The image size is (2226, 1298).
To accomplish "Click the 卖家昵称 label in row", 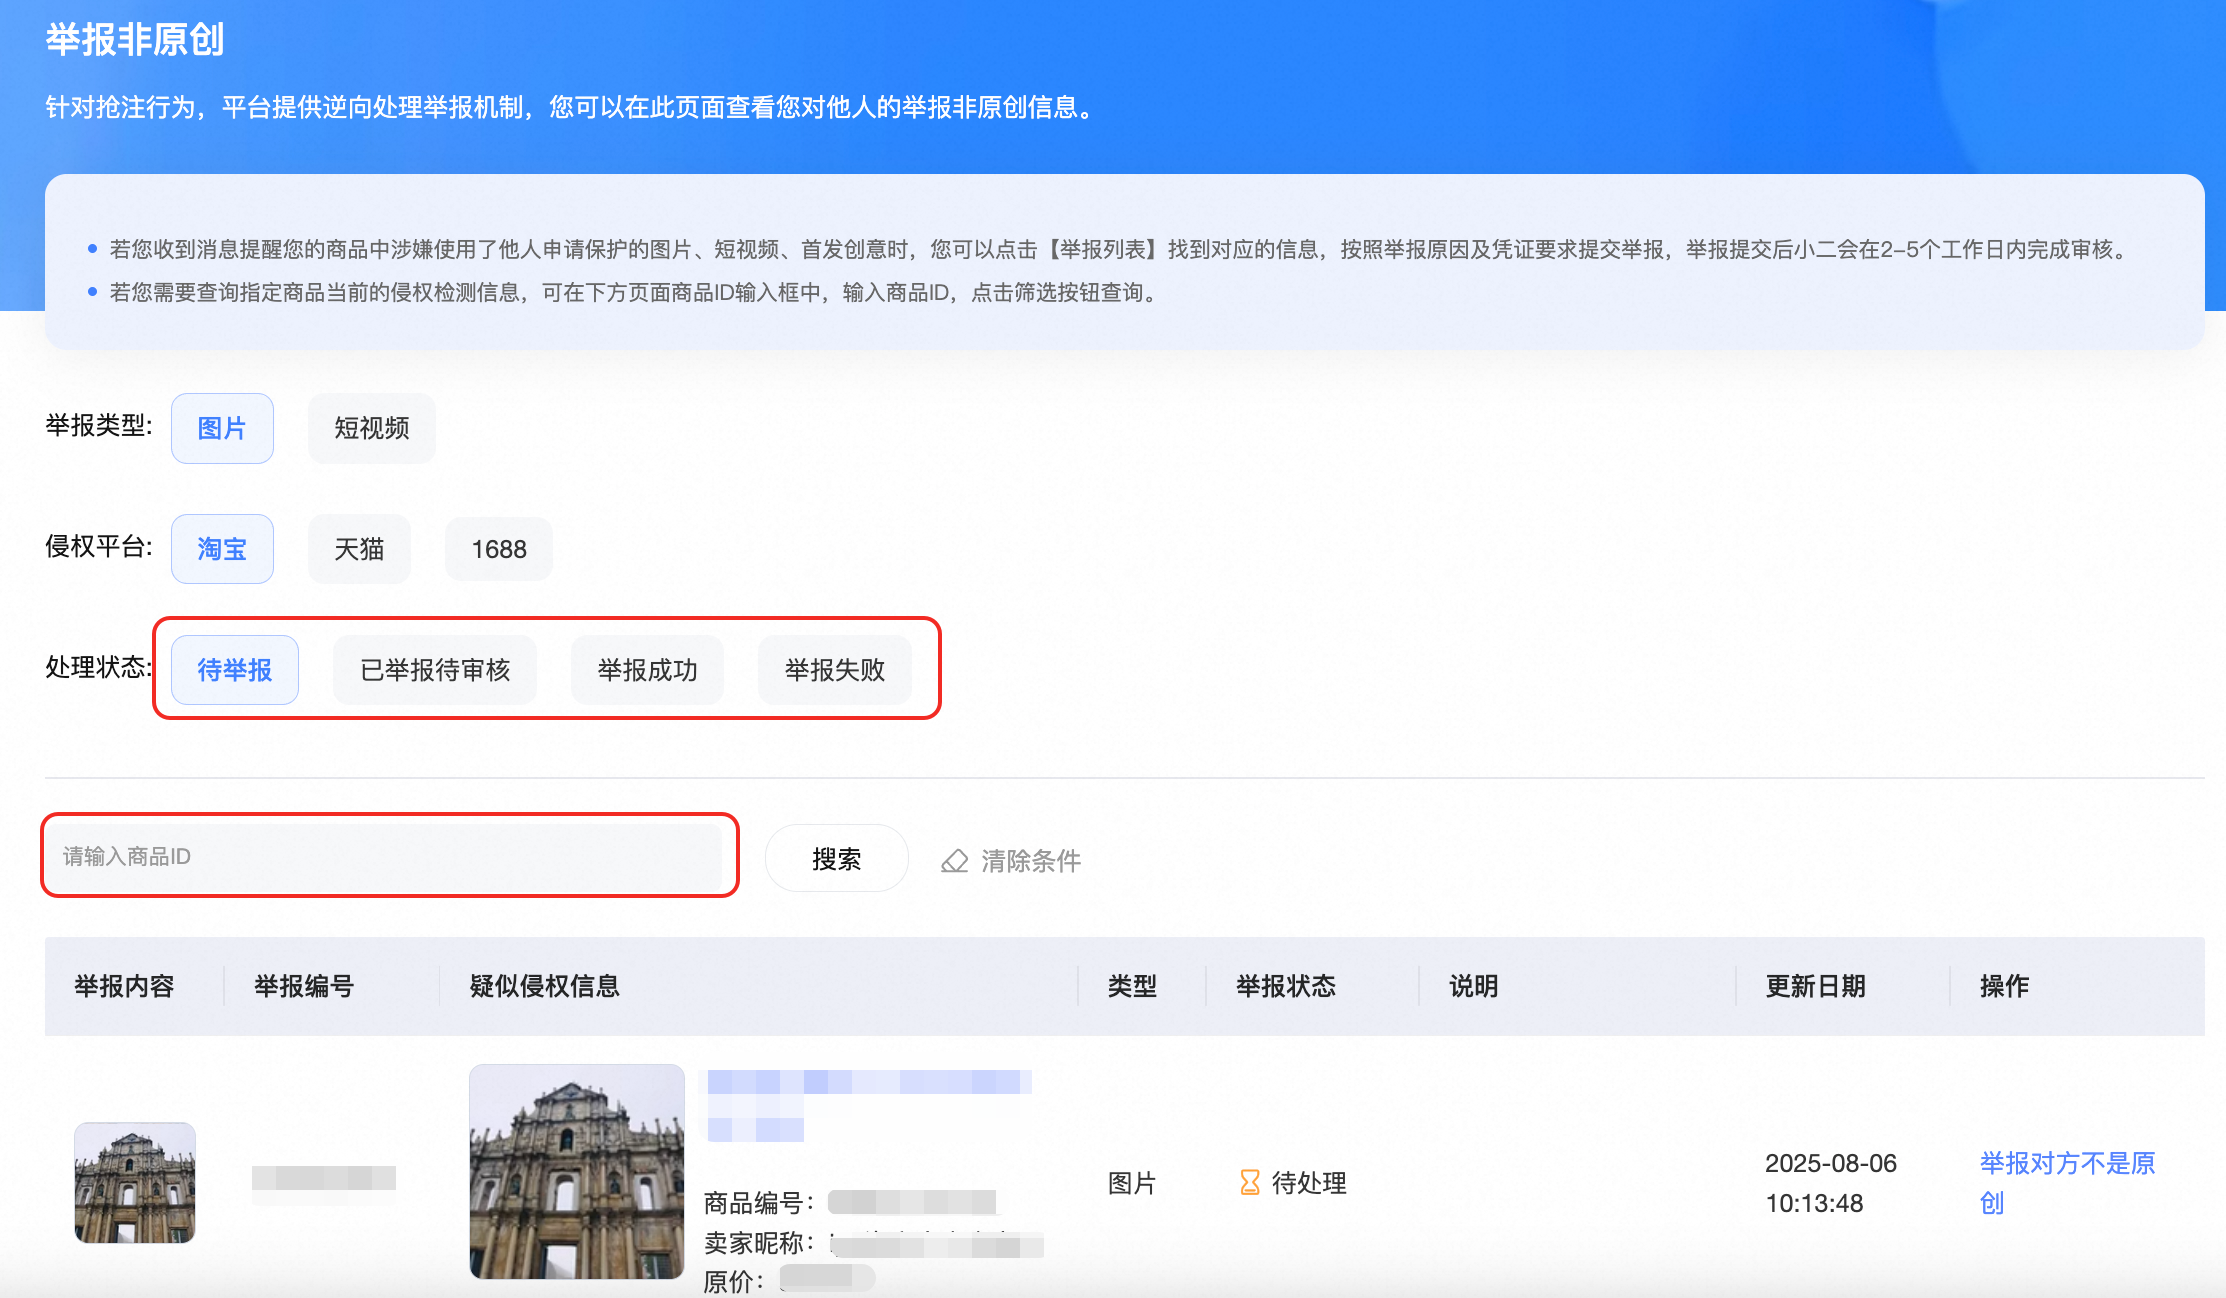I will 759,1243.
